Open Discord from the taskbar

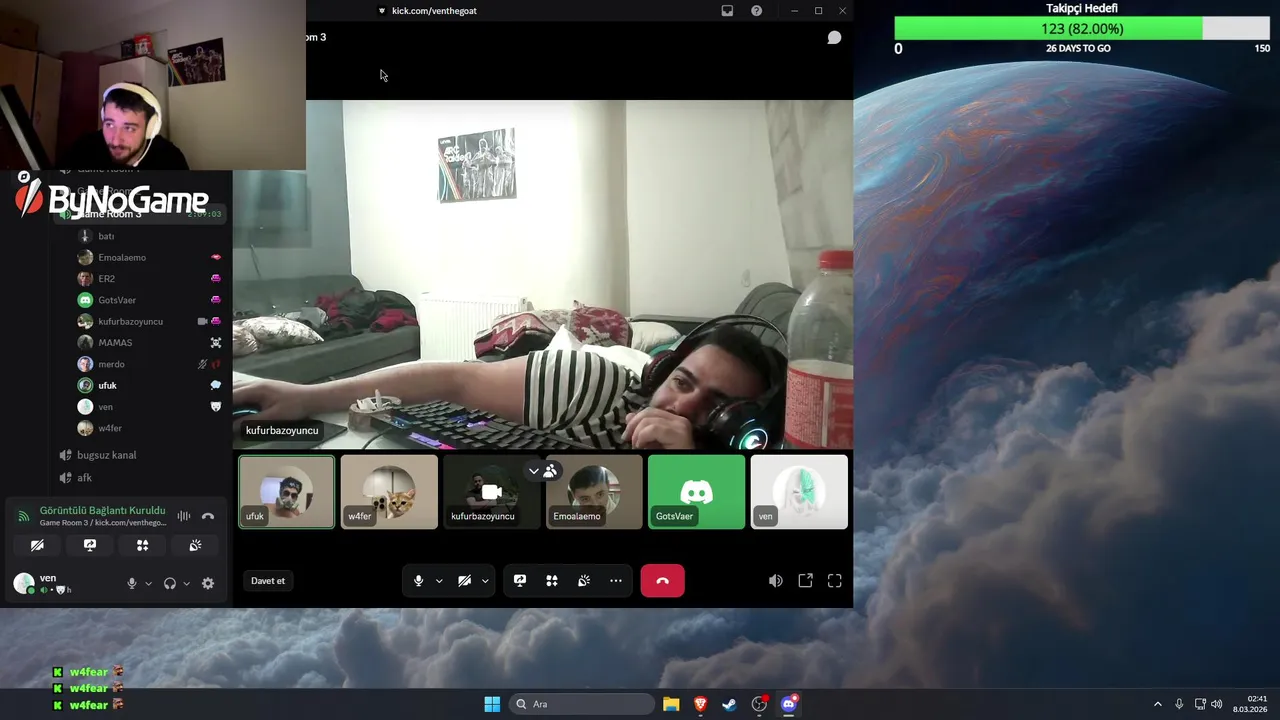(x=789, y=704)
